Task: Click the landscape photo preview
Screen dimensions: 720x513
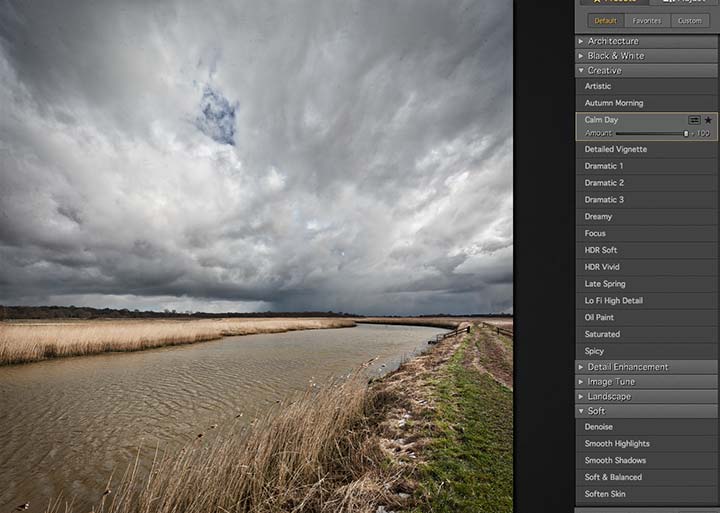Action: (256, 256)
